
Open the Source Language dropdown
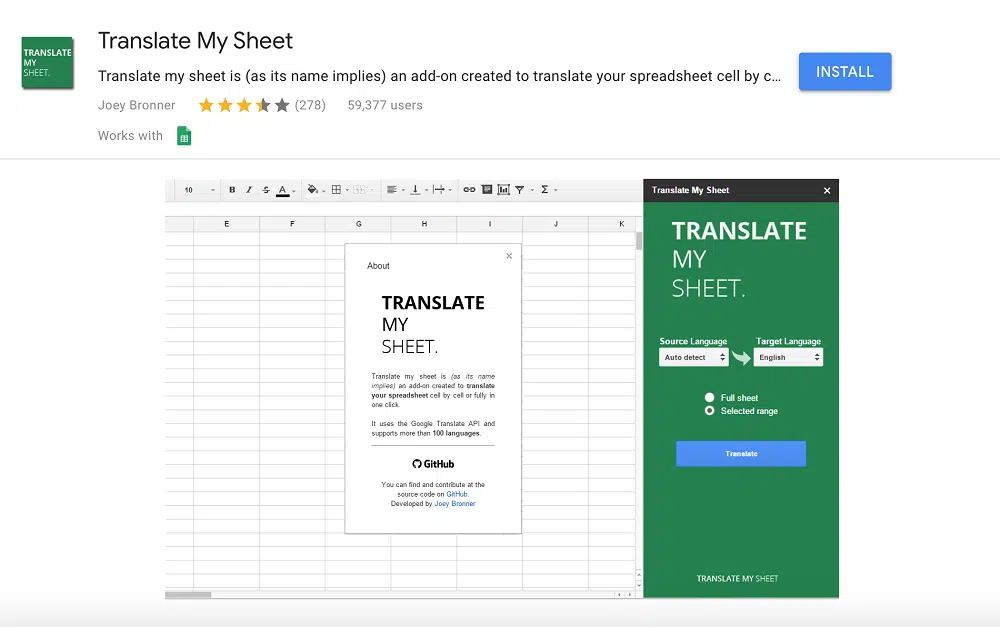(693, 357)
